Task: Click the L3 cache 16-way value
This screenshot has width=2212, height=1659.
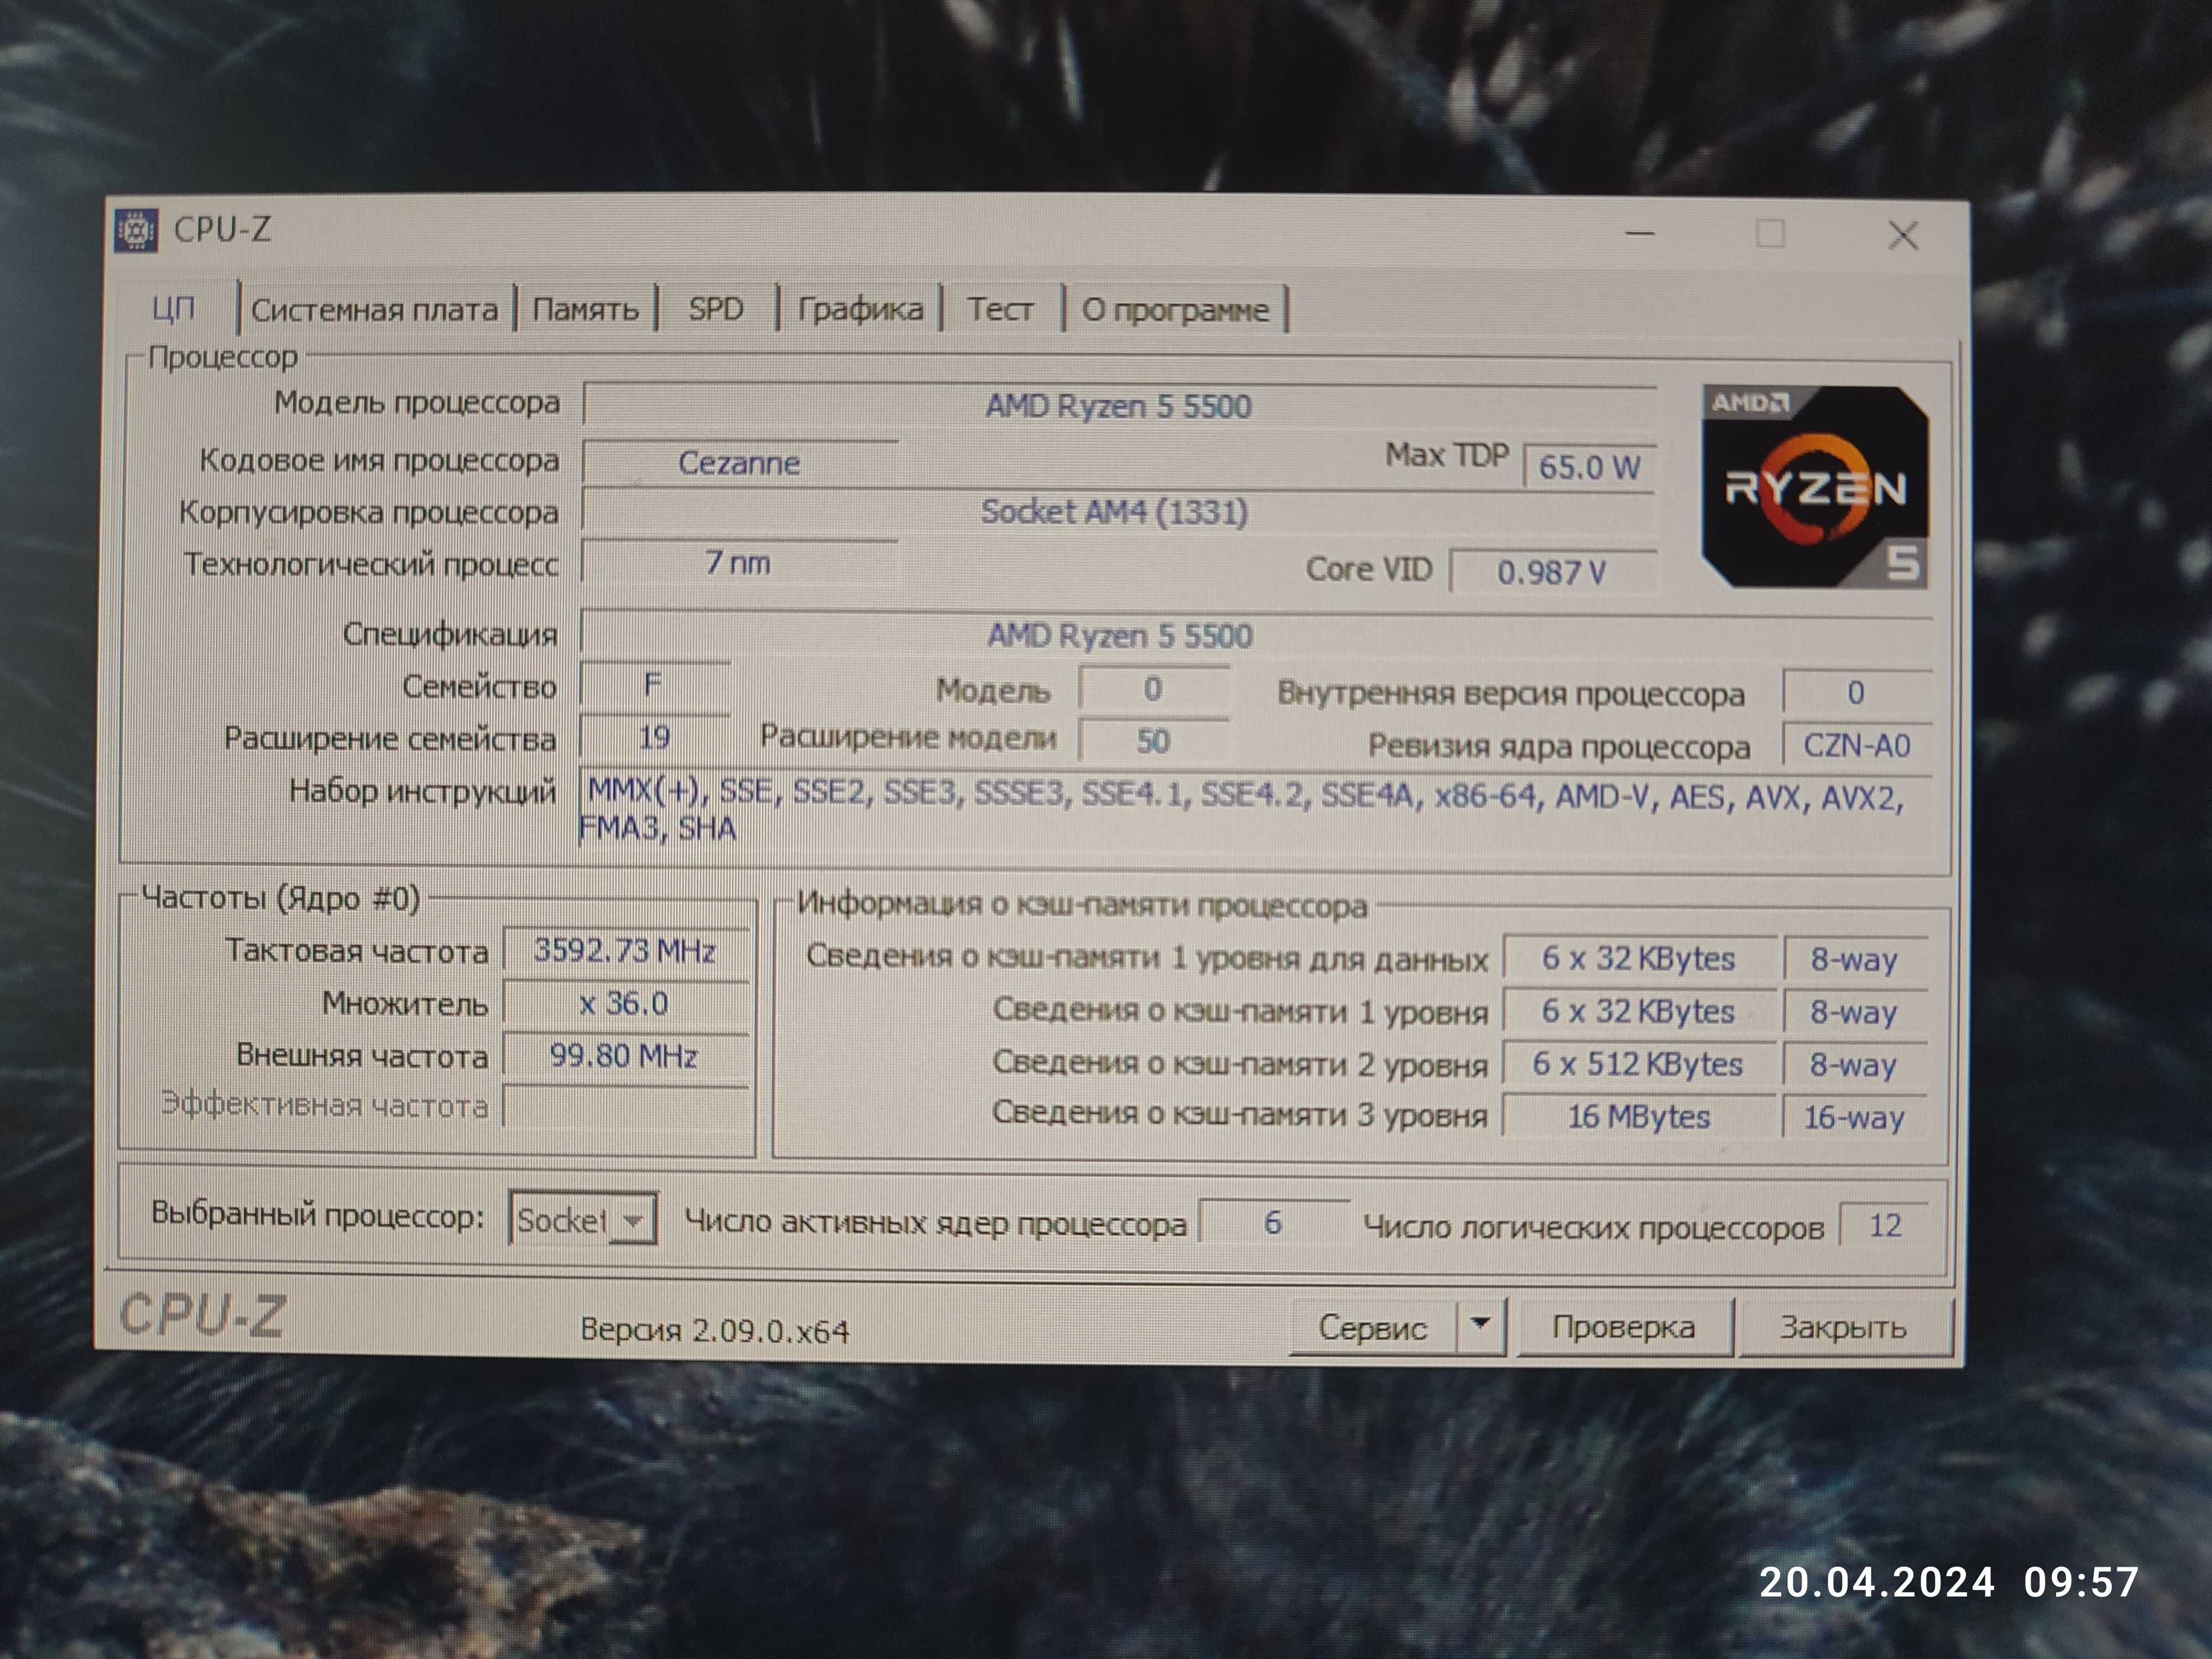Action: pyautogui.click(x=1855, y=1117)
